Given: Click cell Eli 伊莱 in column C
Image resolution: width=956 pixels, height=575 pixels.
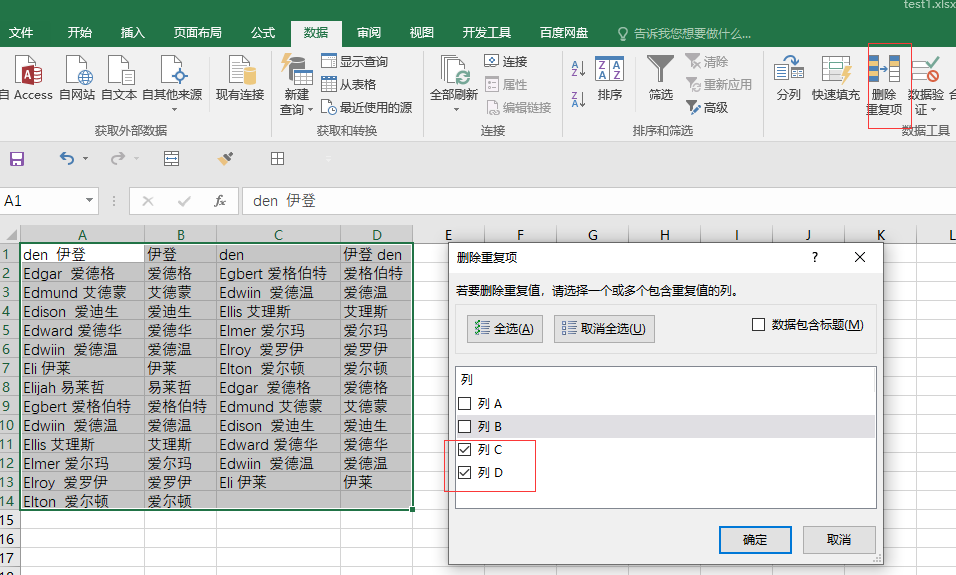Looking at the screenshot, I should (278, 482).
